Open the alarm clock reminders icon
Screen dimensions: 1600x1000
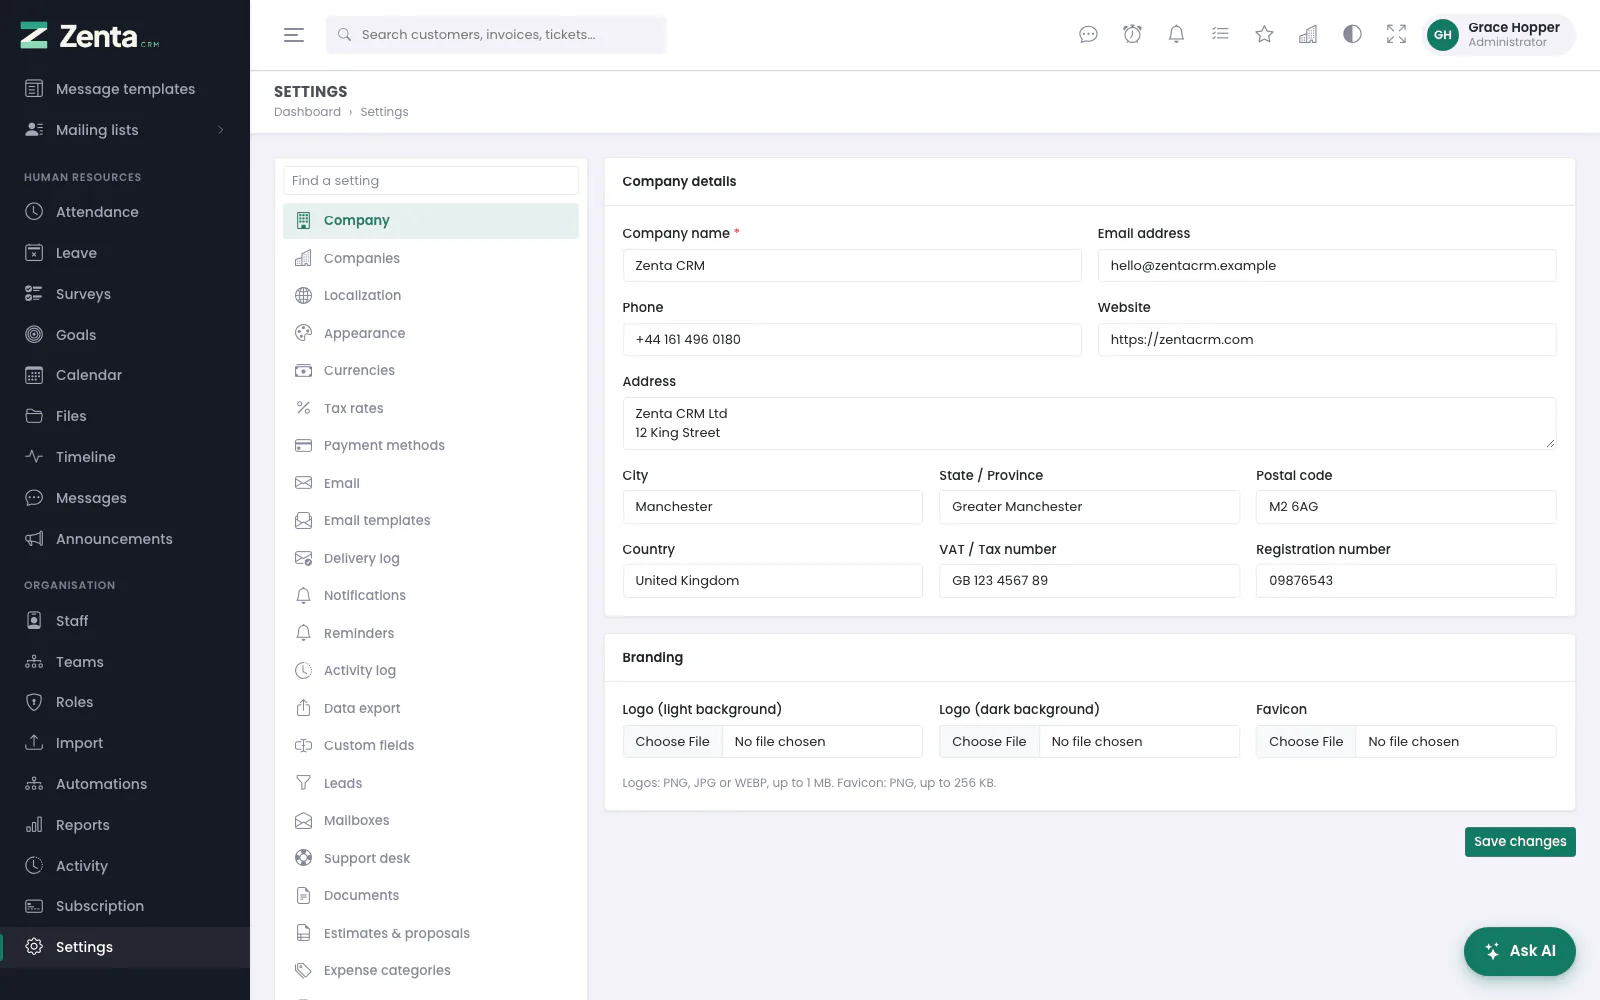pos(1132,35)
